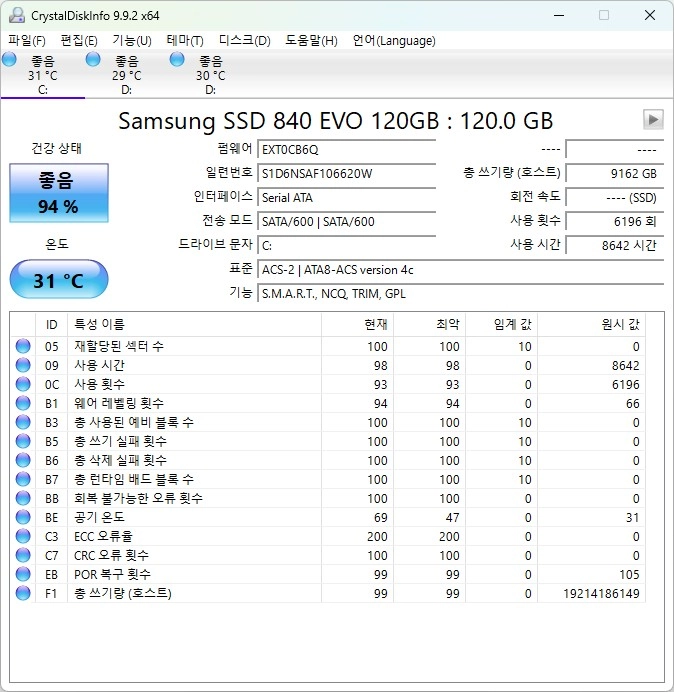Click the status icon for row BB
This screenshot has width=674, height=692.
tap(23, 498)
